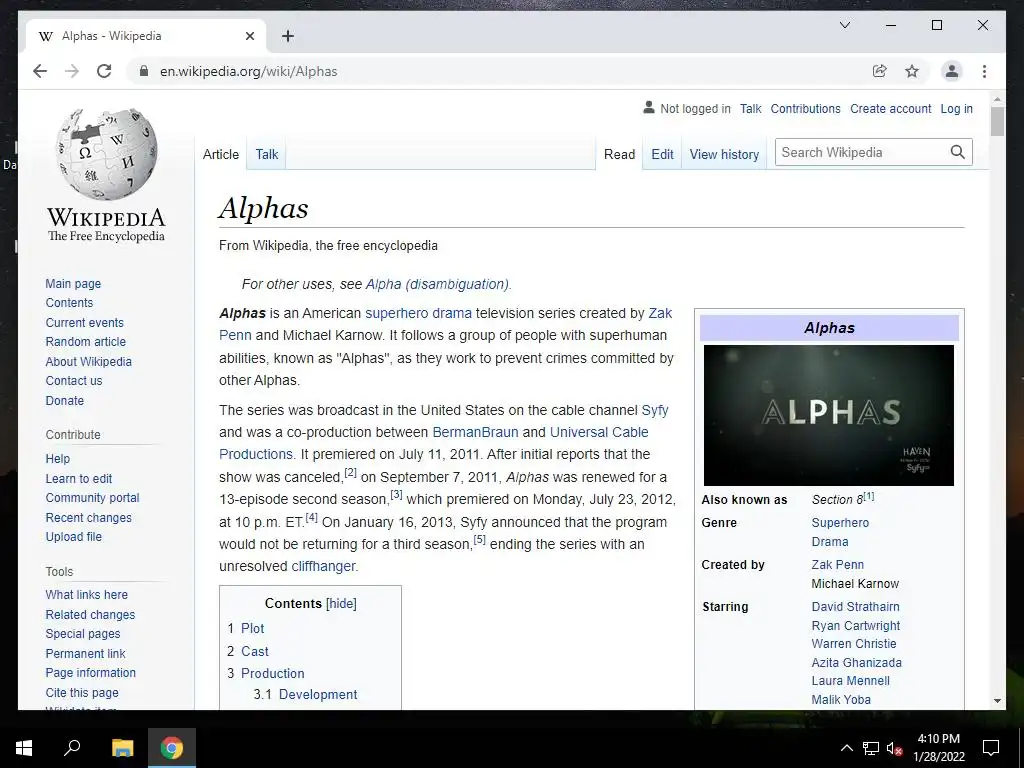1024x768 pixels.
Task: Open the Permanent link tool
Action: click(86, 653)
